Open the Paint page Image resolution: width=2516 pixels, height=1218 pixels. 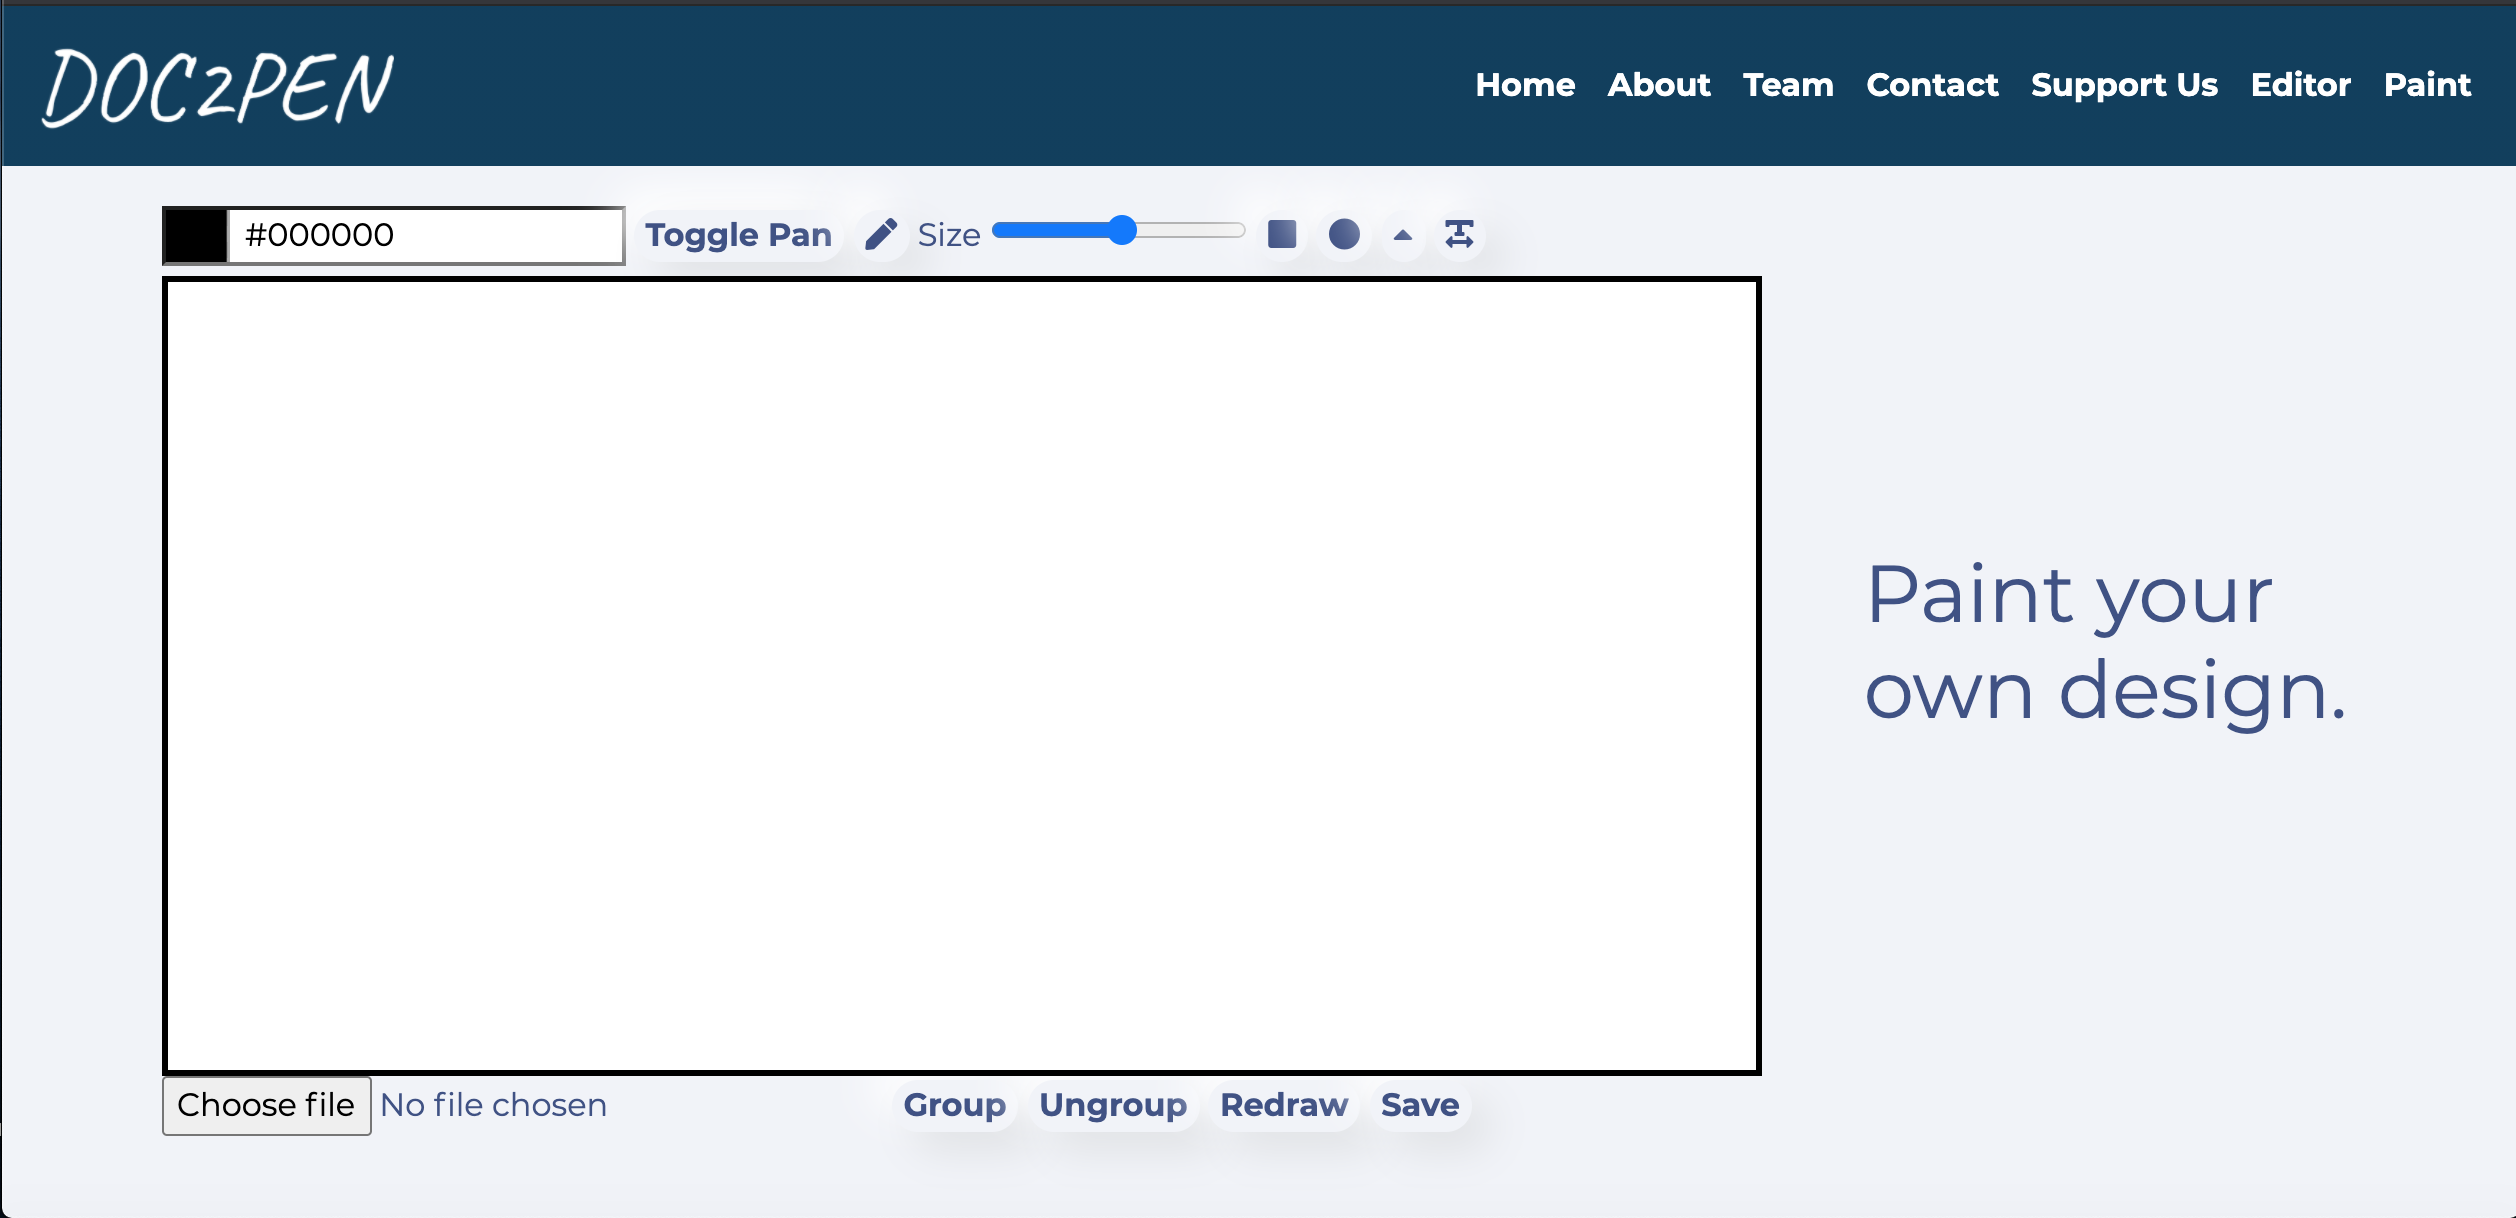click(x=2428, y=85)
